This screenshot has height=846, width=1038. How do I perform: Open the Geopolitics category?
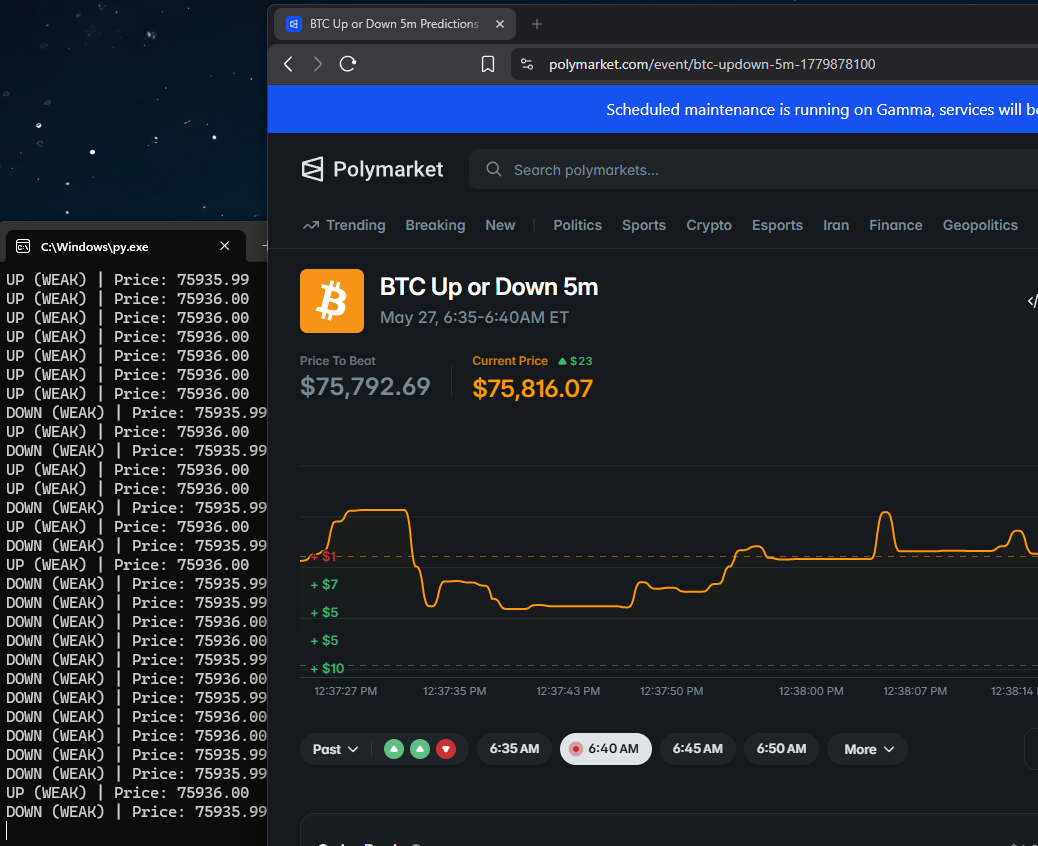[x=980, y=225]
